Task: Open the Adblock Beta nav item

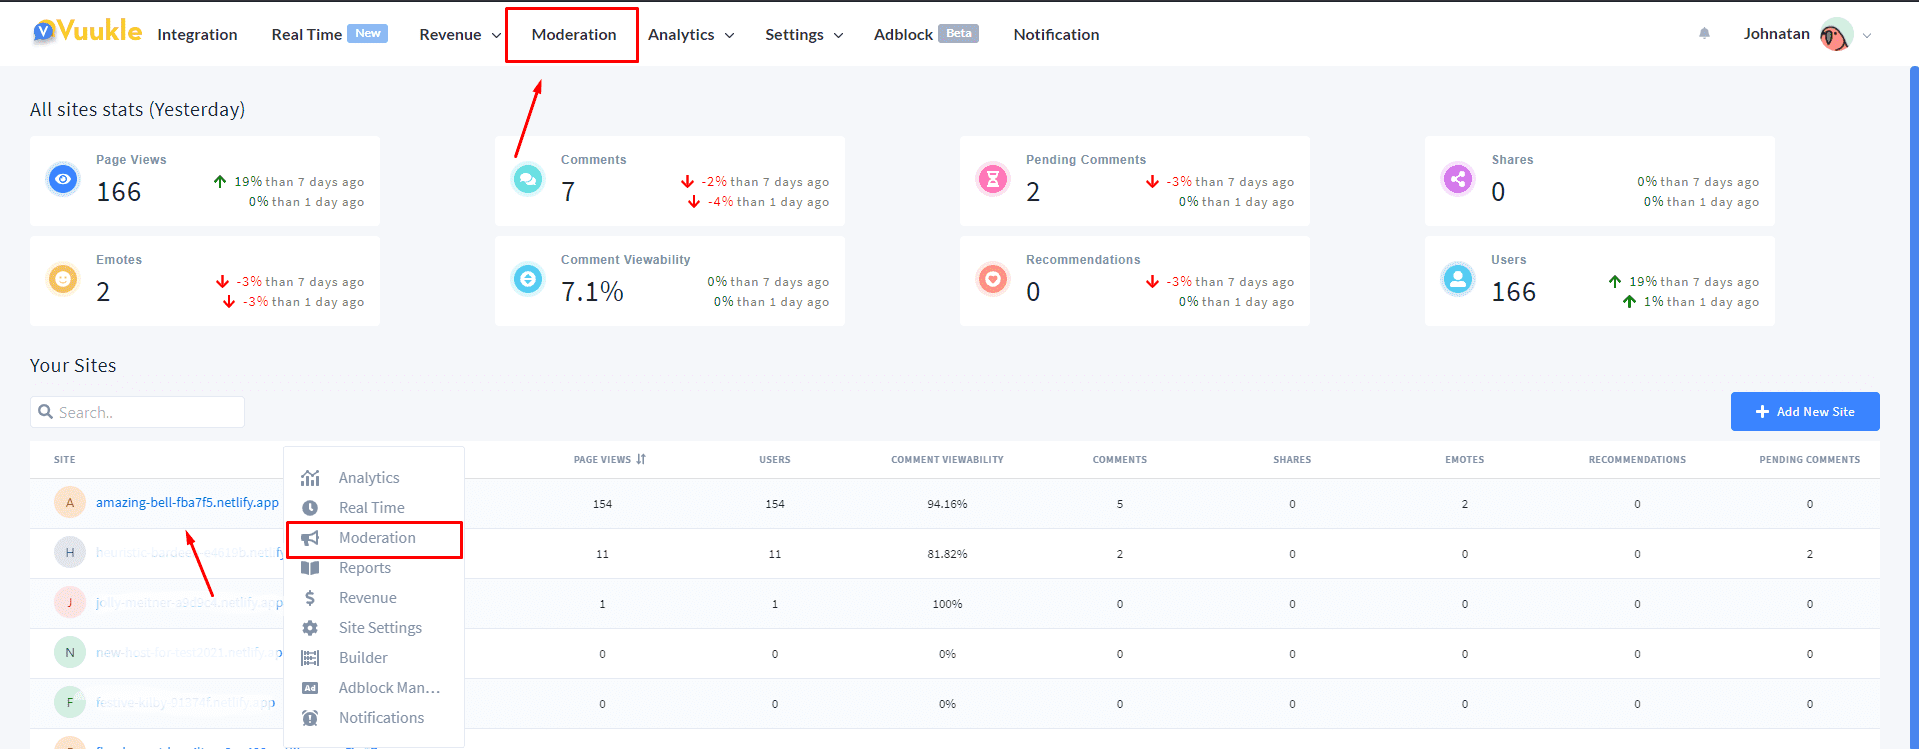Action: [926, 34]
